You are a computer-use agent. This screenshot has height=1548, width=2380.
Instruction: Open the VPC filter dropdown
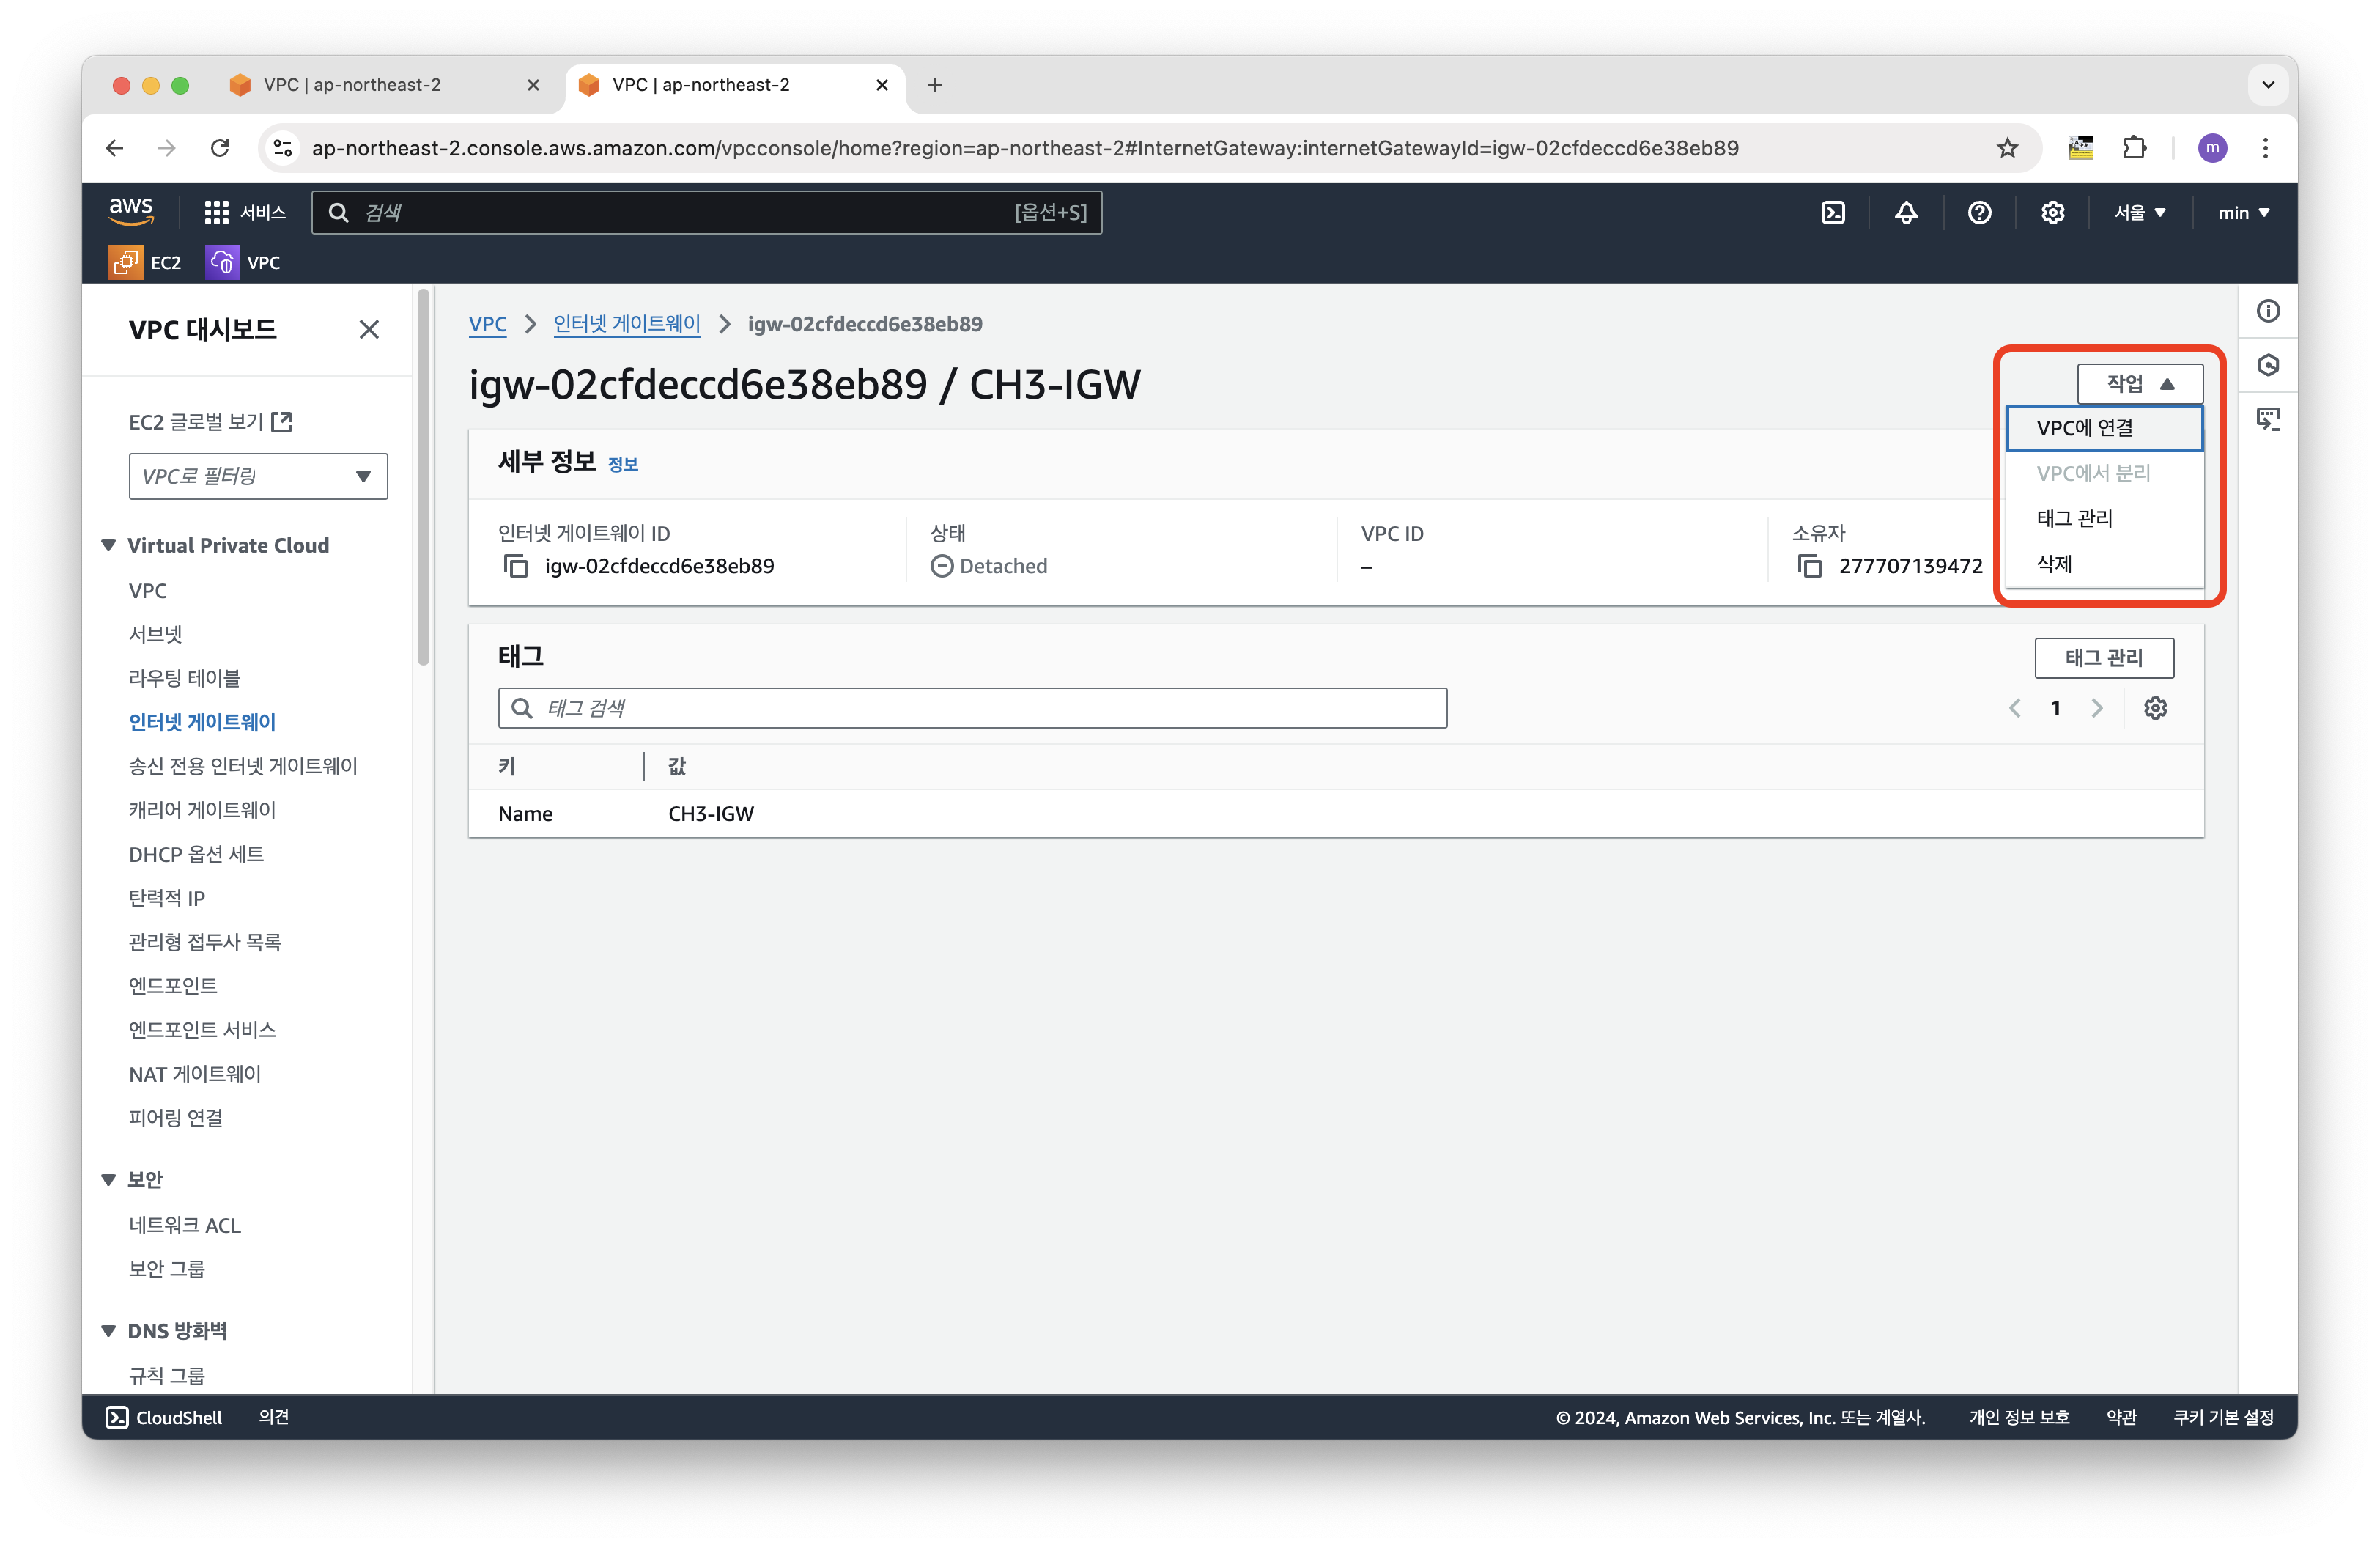click(x=258, y=476)
